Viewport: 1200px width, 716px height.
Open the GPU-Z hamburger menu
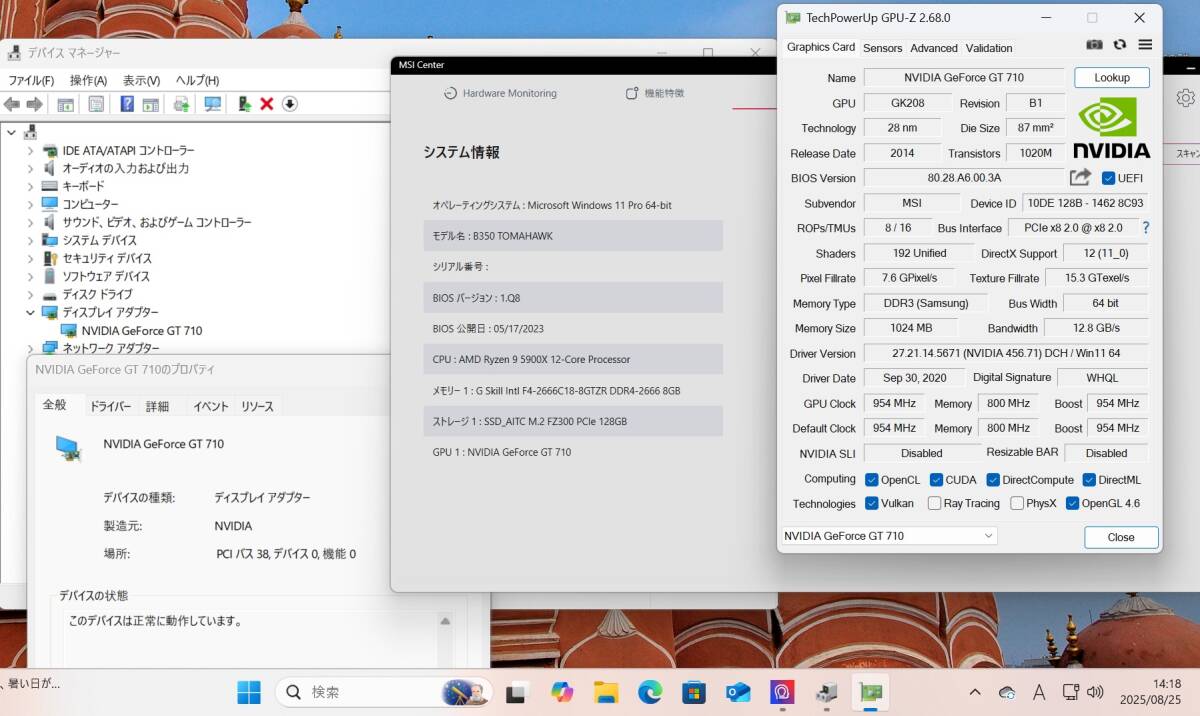click(1145, 45)
